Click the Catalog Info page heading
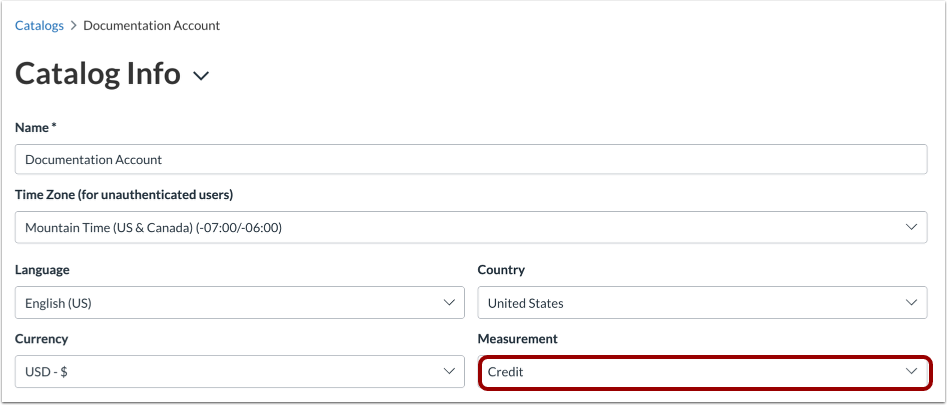947x405 pixels. [98, 74]
